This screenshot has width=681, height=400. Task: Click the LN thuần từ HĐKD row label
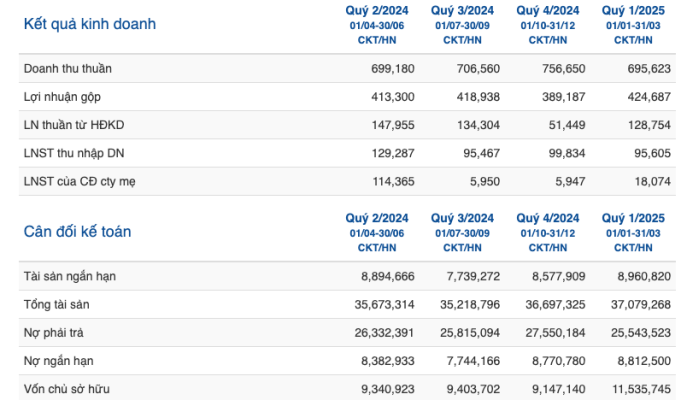click(74, 125)
